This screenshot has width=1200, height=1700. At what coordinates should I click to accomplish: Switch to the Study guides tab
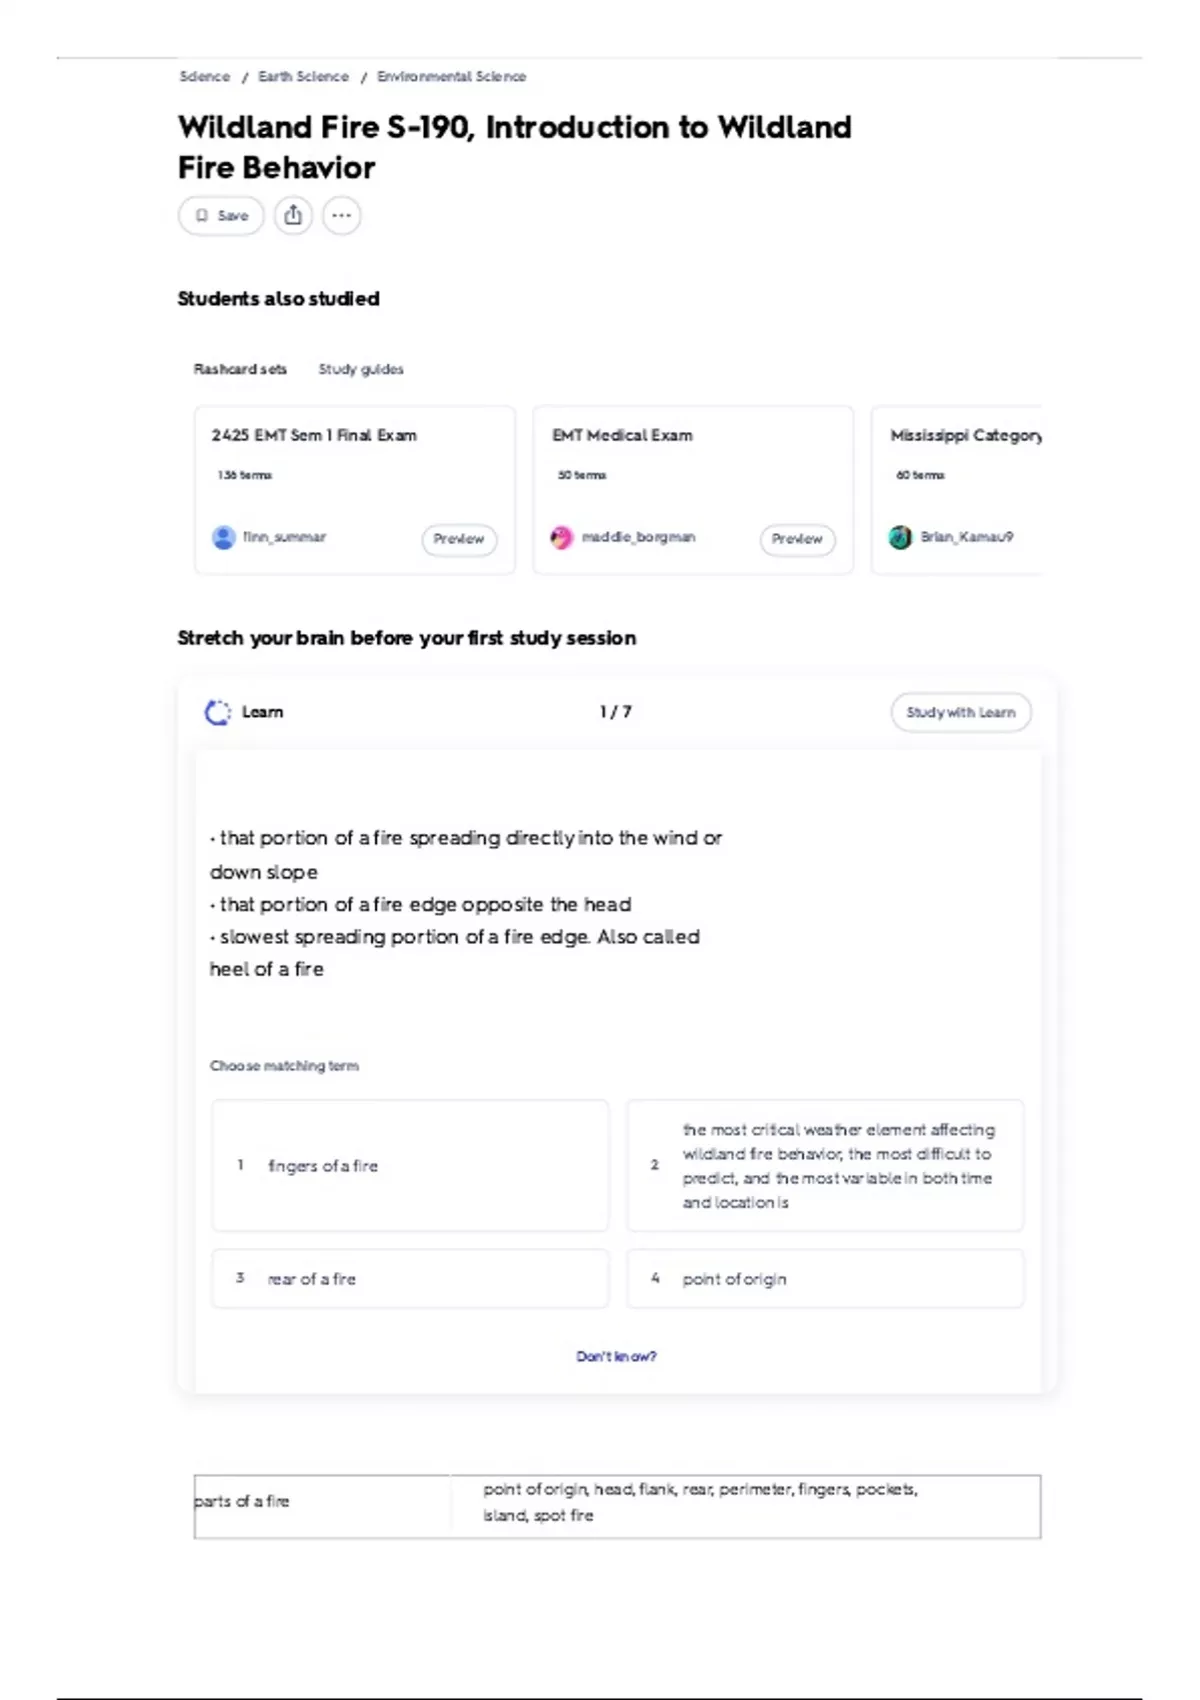pyautogui.click(x=361, y=369)
